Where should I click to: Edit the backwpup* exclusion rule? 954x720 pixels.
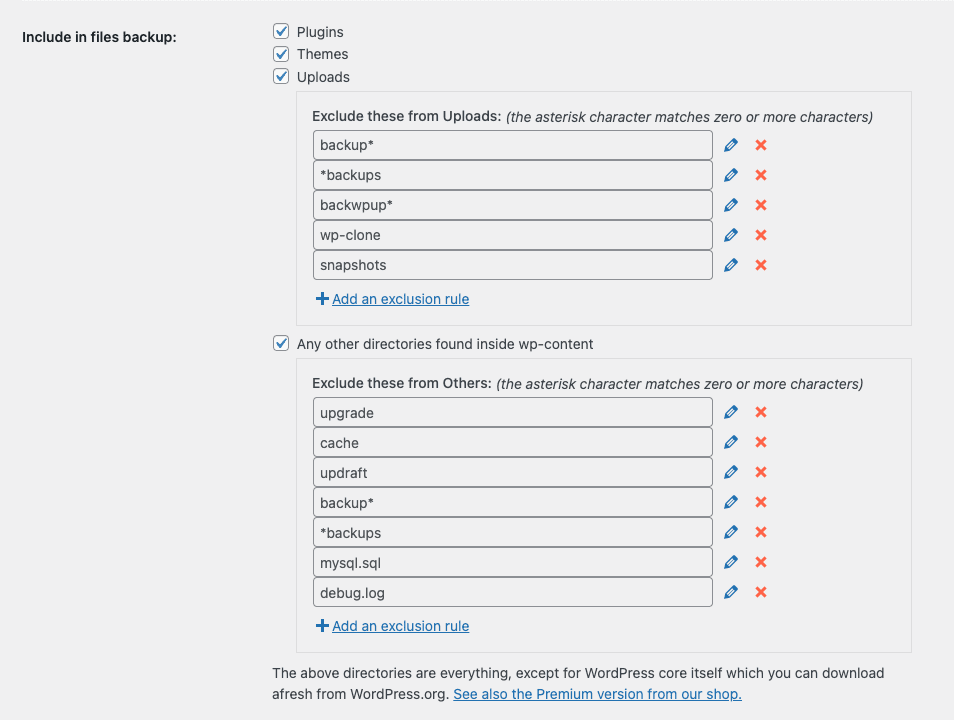[x=731, y=205]
